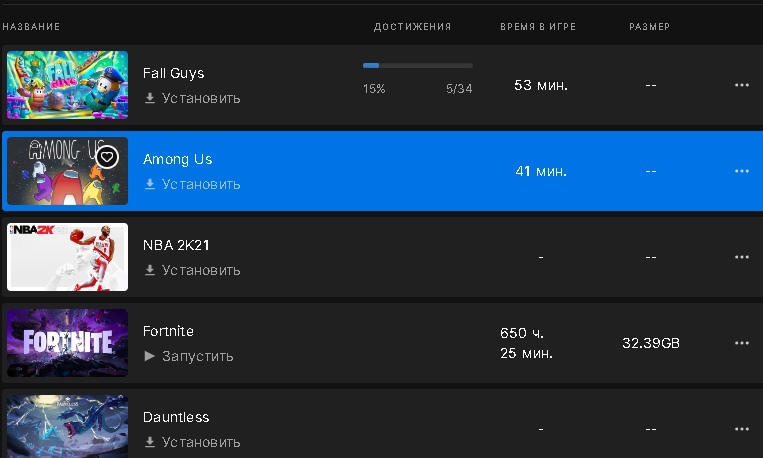Open three-dot options menu for Fortnite

pyautogui.click(x=741, y=343)
